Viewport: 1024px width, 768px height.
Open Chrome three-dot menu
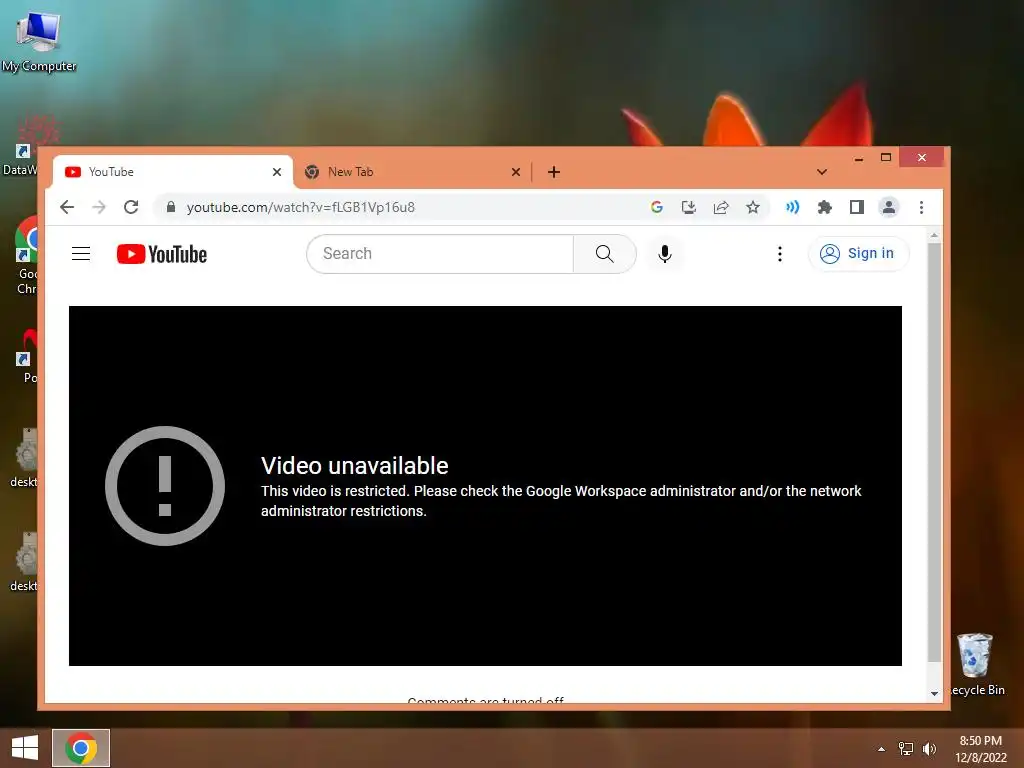pyautogui.click(x=921, y=207)
